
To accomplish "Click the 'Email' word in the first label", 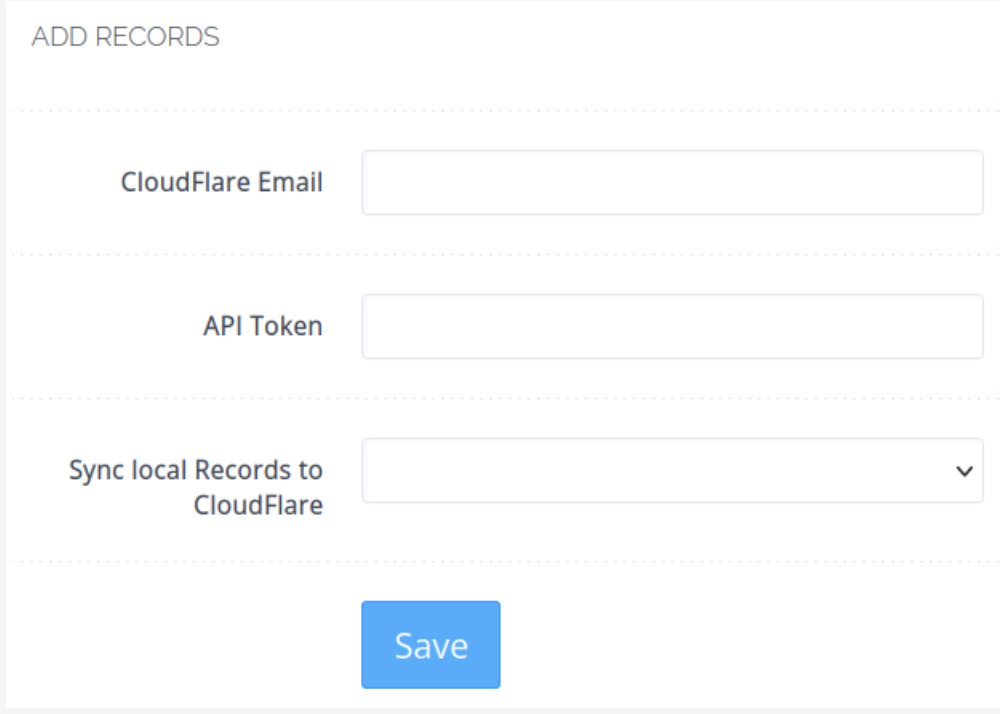I will pos(290,182).
